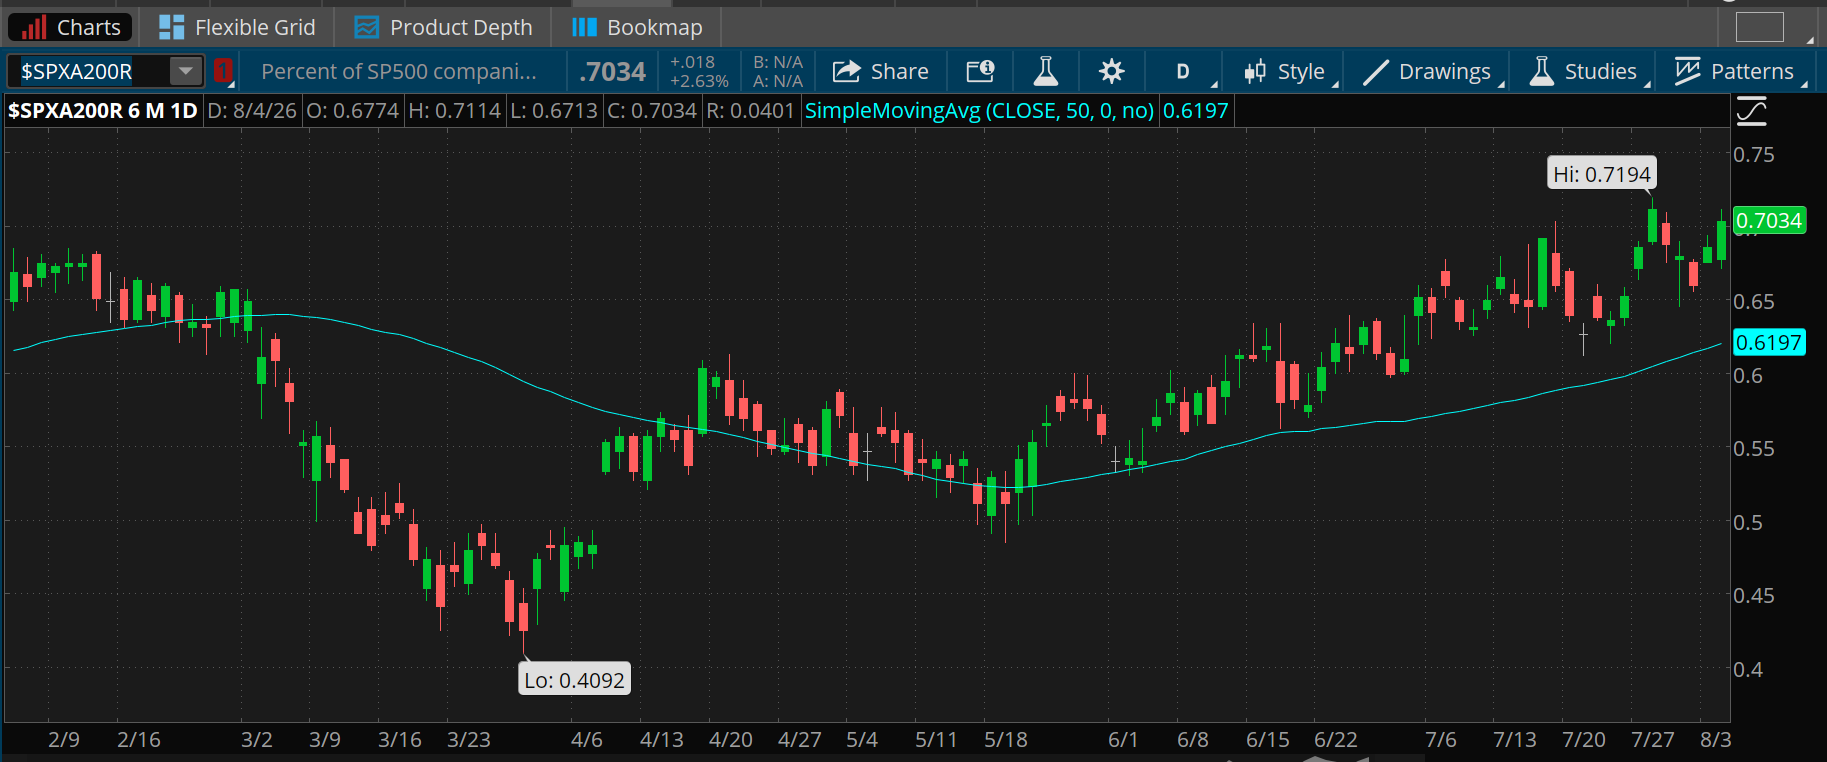Image resolution: width=1827 pixels, height=762 pixels.
Task: Click the SimpleMovingAvg study label
Action: 979,111
